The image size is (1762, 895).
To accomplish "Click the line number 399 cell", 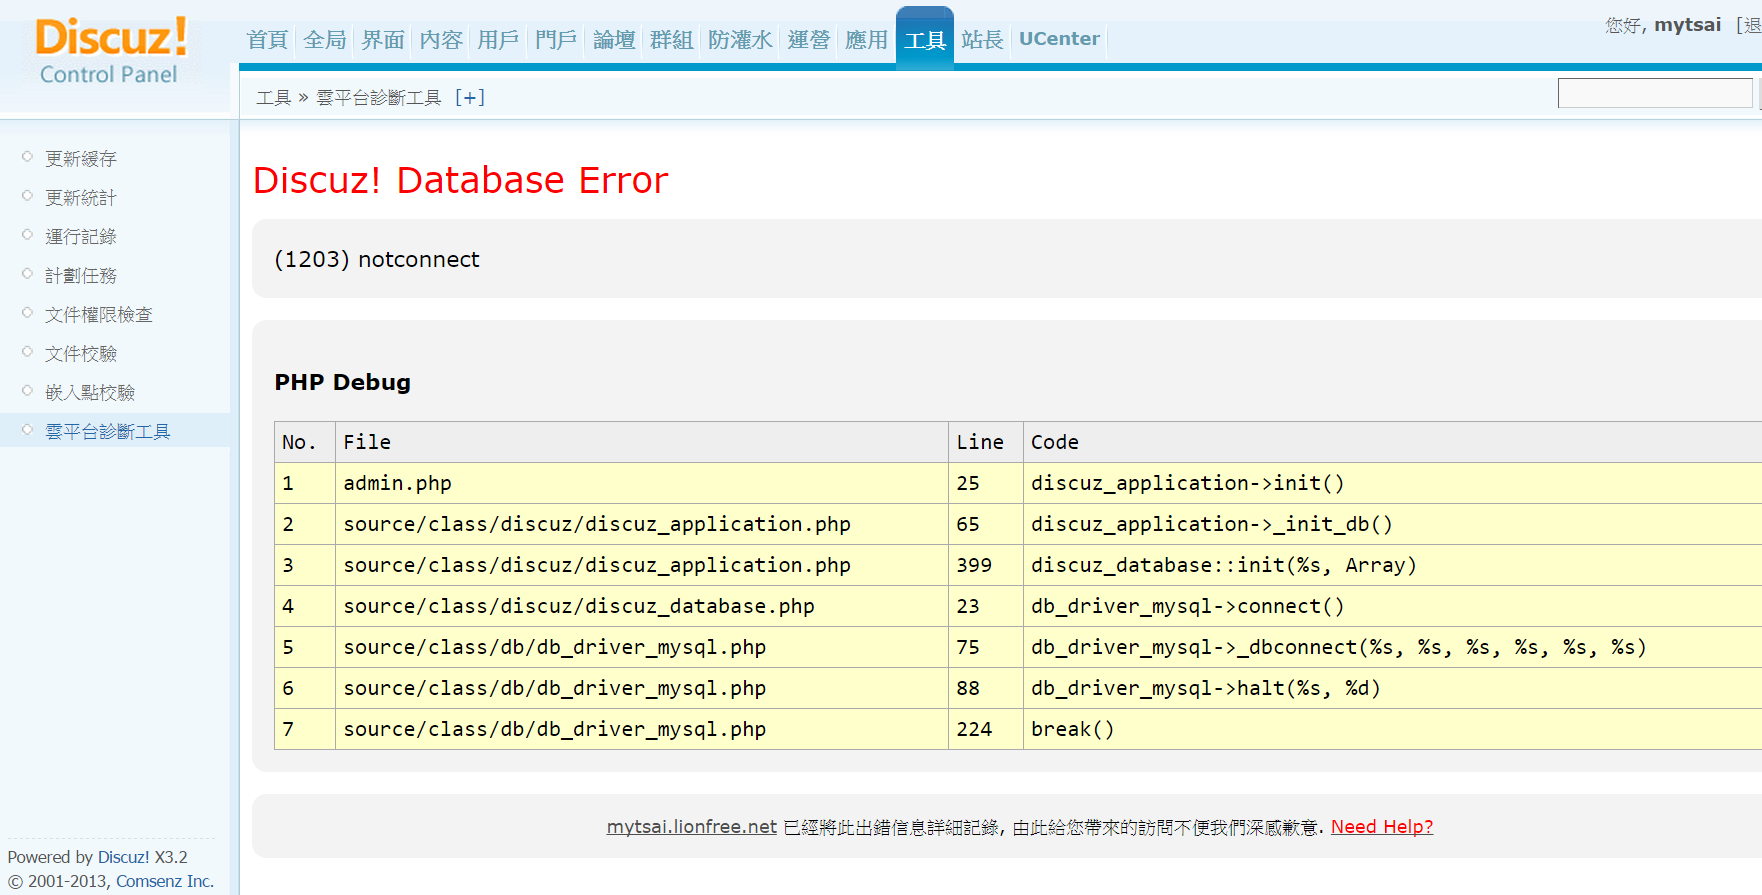I will (985, 565).
